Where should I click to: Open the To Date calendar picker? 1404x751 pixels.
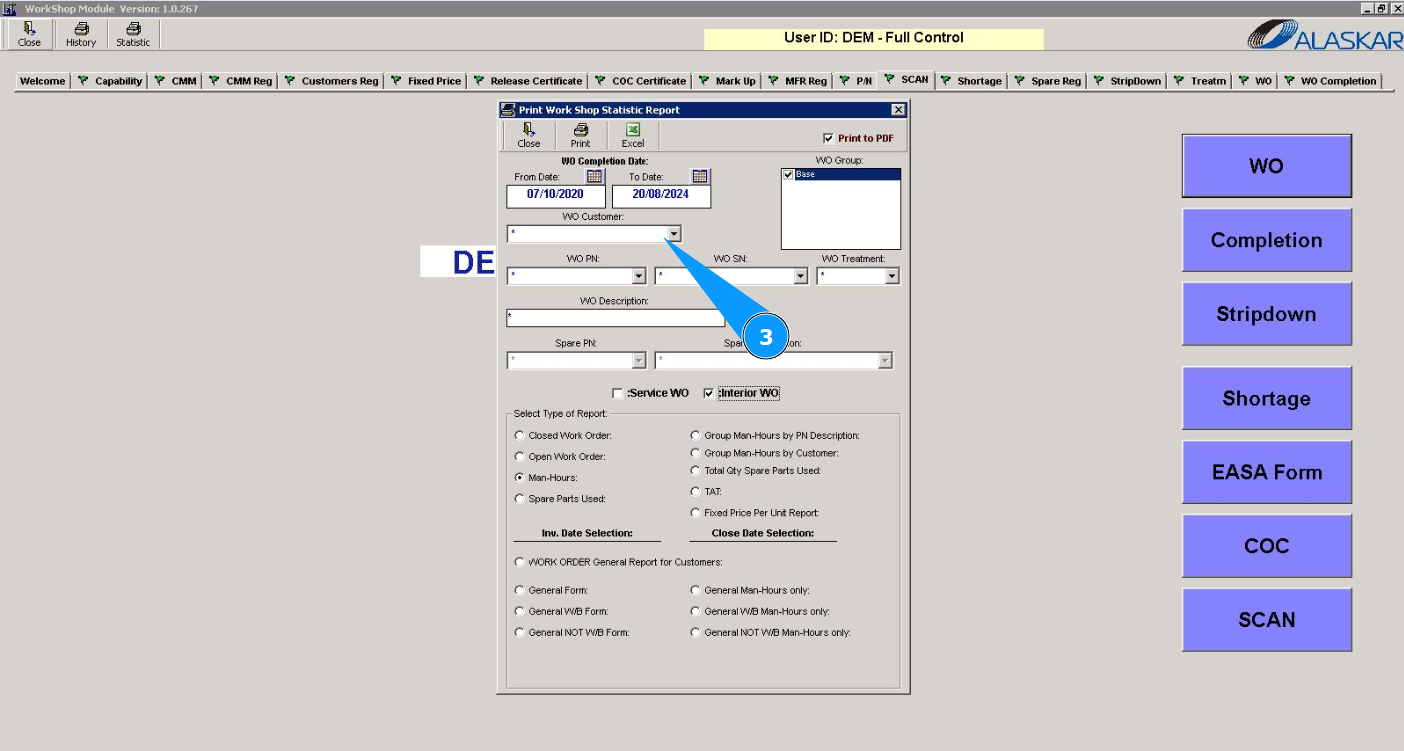pyautogui.click(x=700, y=176)
